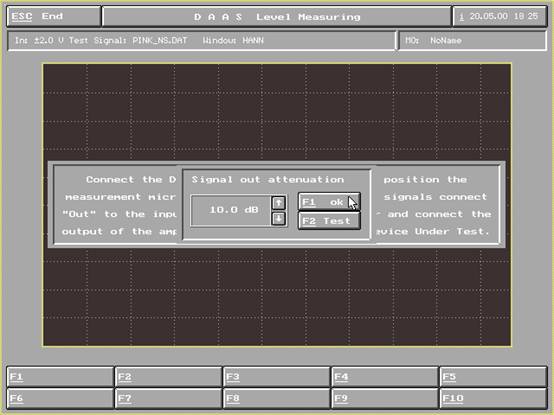Click the Window HANN status text
The height and width of the screenshot is (415, 554).
tap(233, 41)
